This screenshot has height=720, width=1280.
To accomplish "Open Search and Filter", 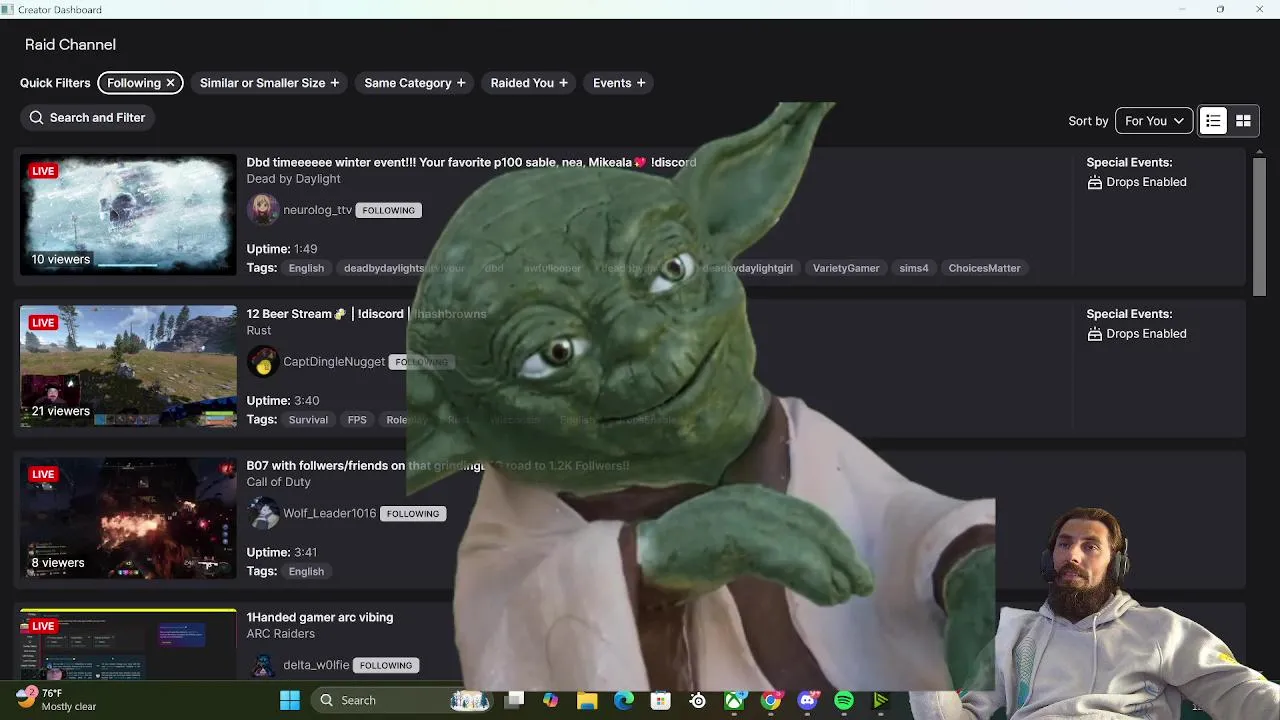I will coord(87,118).
